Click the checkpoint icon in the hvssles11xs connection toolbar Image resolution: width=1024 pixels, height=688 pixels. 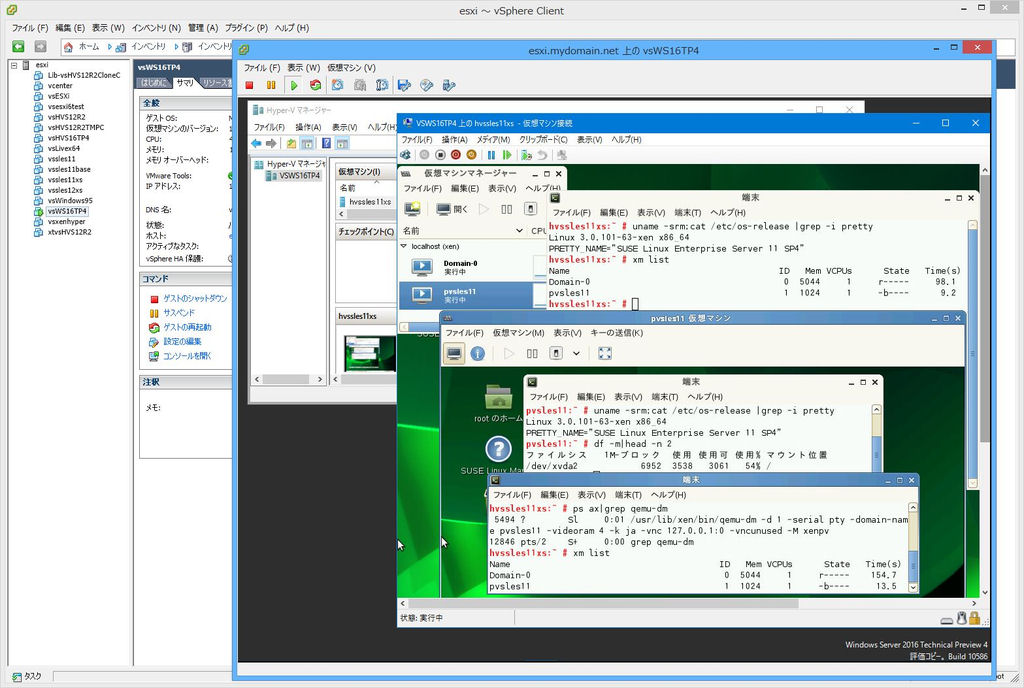[x=526, y=155]
